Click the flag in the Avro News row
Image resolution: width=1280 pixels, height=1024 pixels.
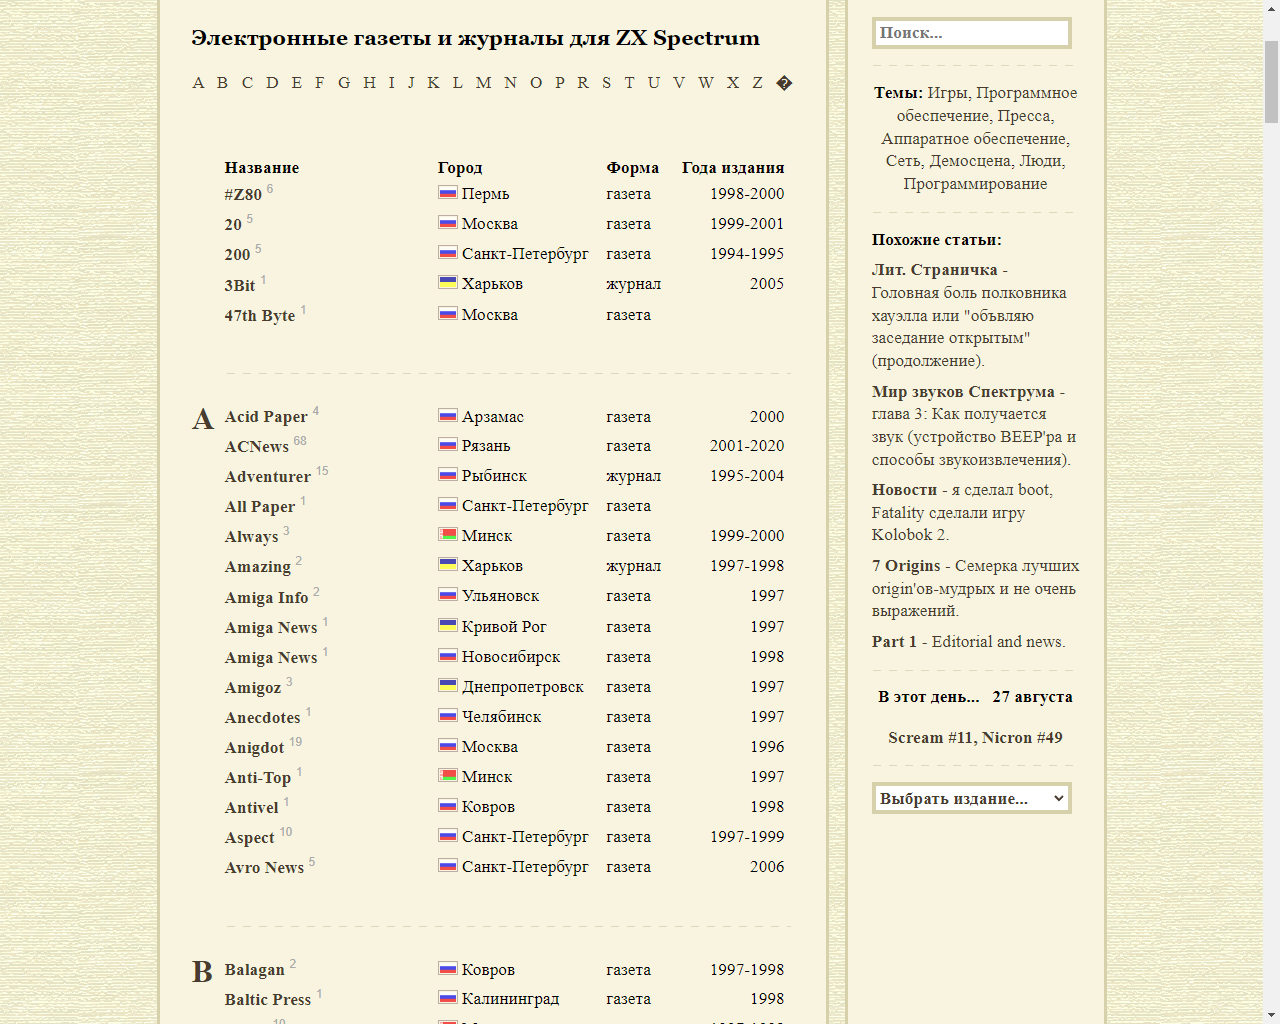[x=448, y=866]
